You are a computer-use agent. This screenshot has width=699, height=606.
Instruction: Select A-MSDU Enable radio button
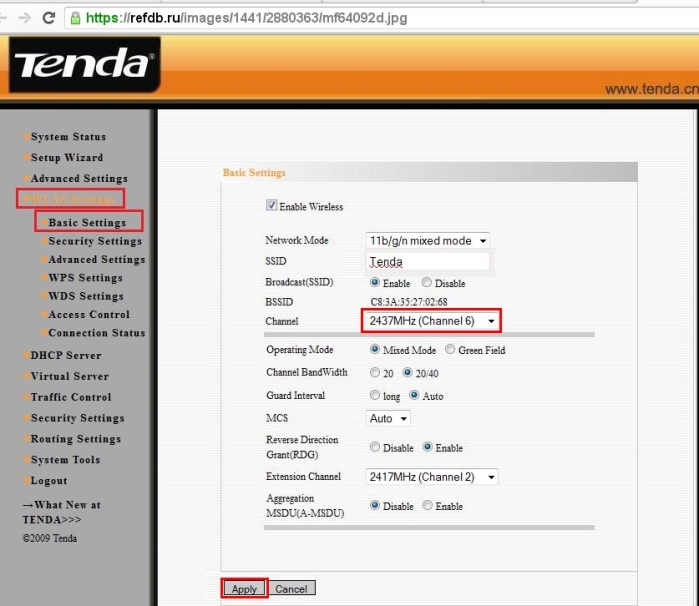point(427,505)
